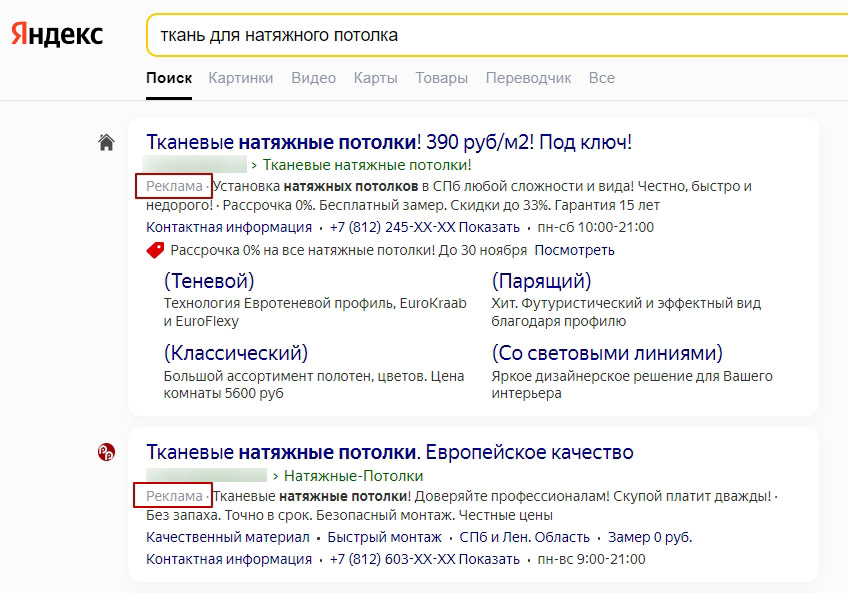
Task: Open the Переводчик tab
Action: pyautogui.click(x=528, y=78)
